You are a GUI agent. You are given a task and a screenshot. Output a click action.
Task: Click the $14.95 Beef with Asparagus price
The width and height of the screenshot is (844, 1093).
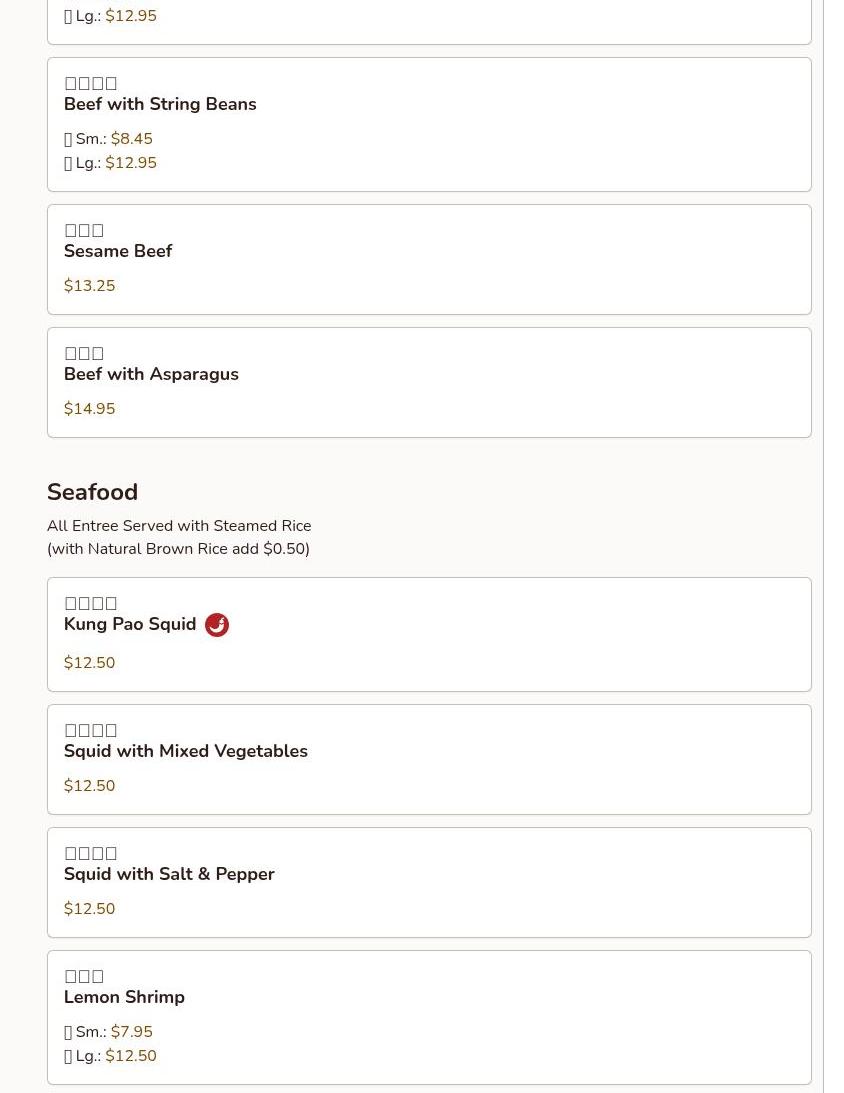click(x=89, y=409)
